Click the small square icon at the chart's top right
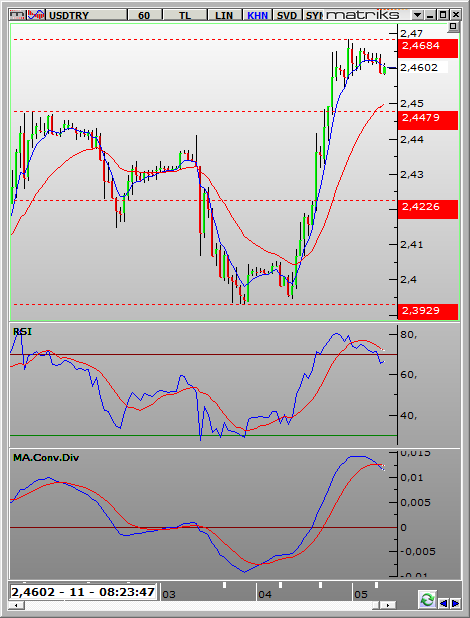 tap(453, 27)
